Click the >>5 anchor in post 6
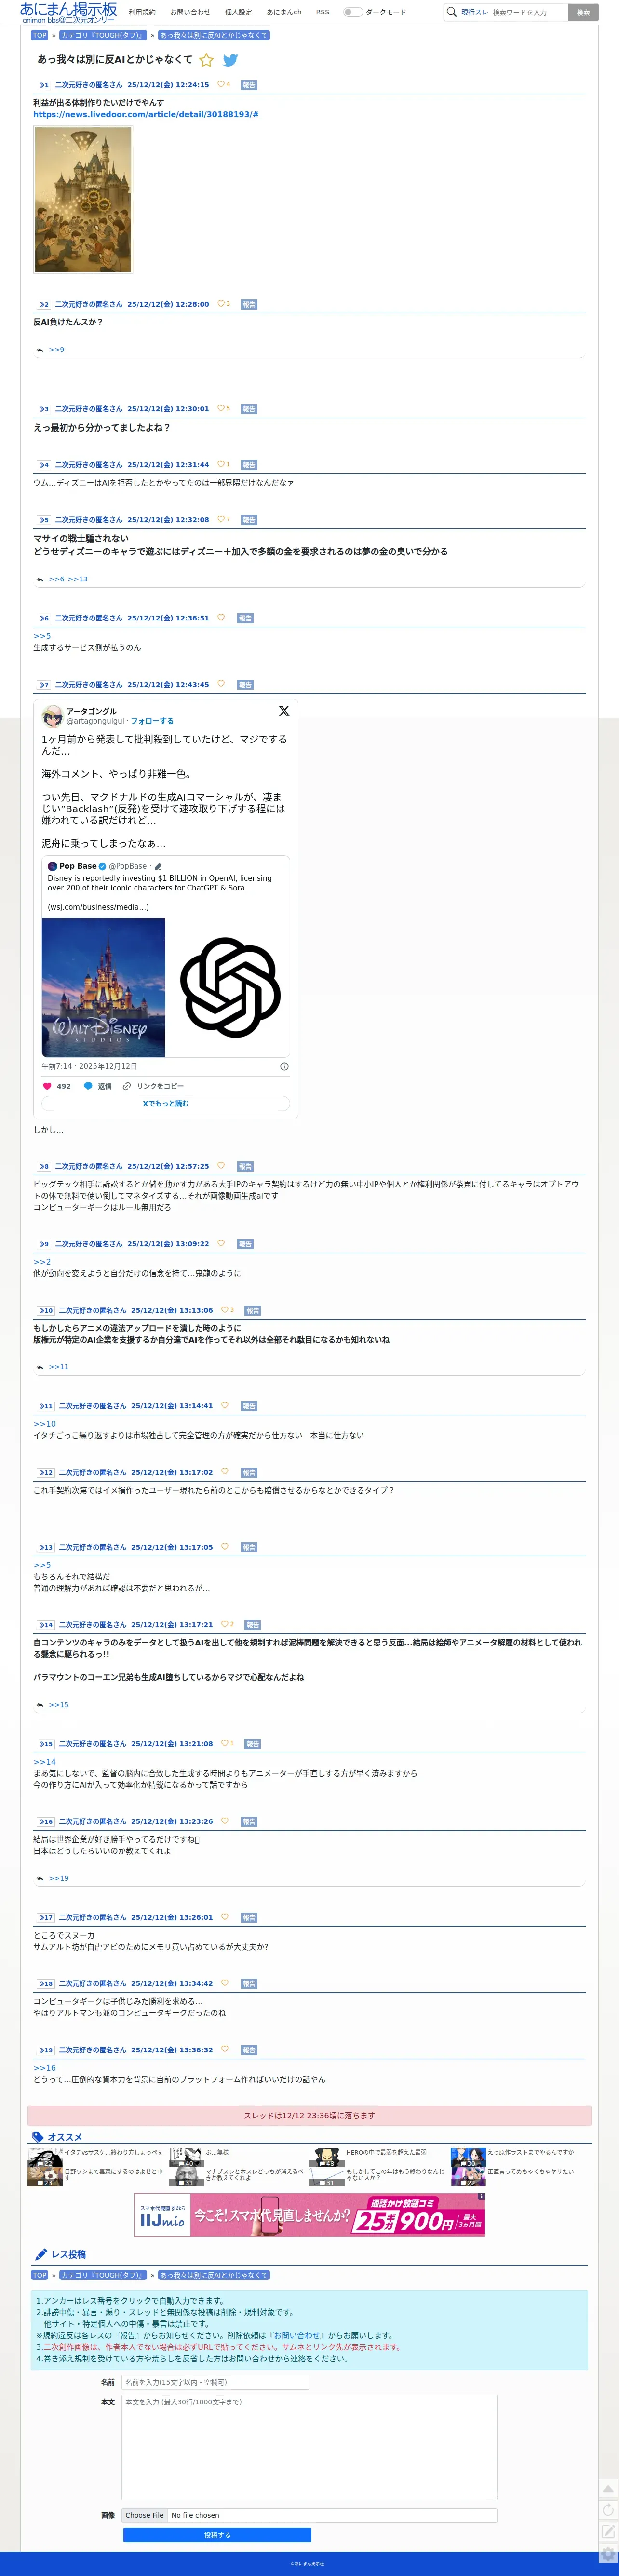619x2576 pixels. point(42,636)
